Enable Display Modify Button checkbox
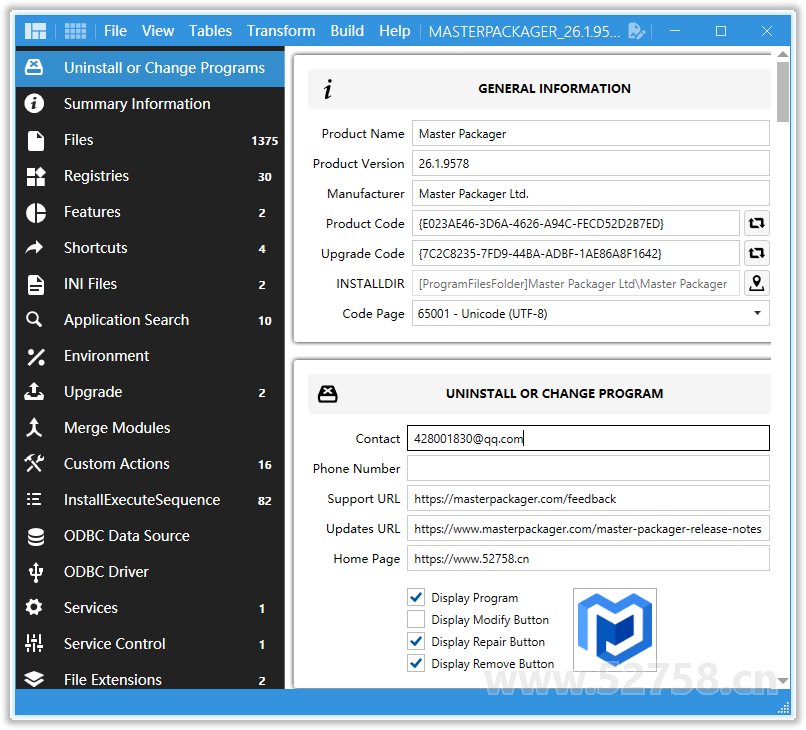The width and height of the screenshot is (806, 730). coord(416,619)
